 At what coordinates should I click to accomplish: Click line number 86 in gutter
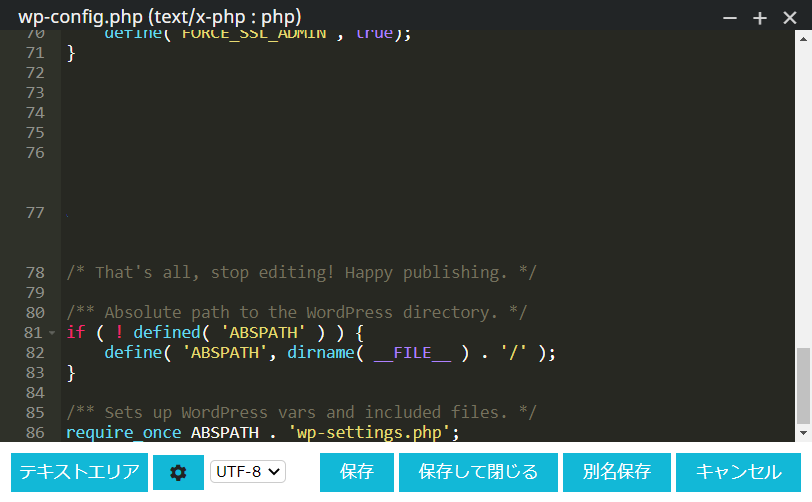(x=35, y=433)
